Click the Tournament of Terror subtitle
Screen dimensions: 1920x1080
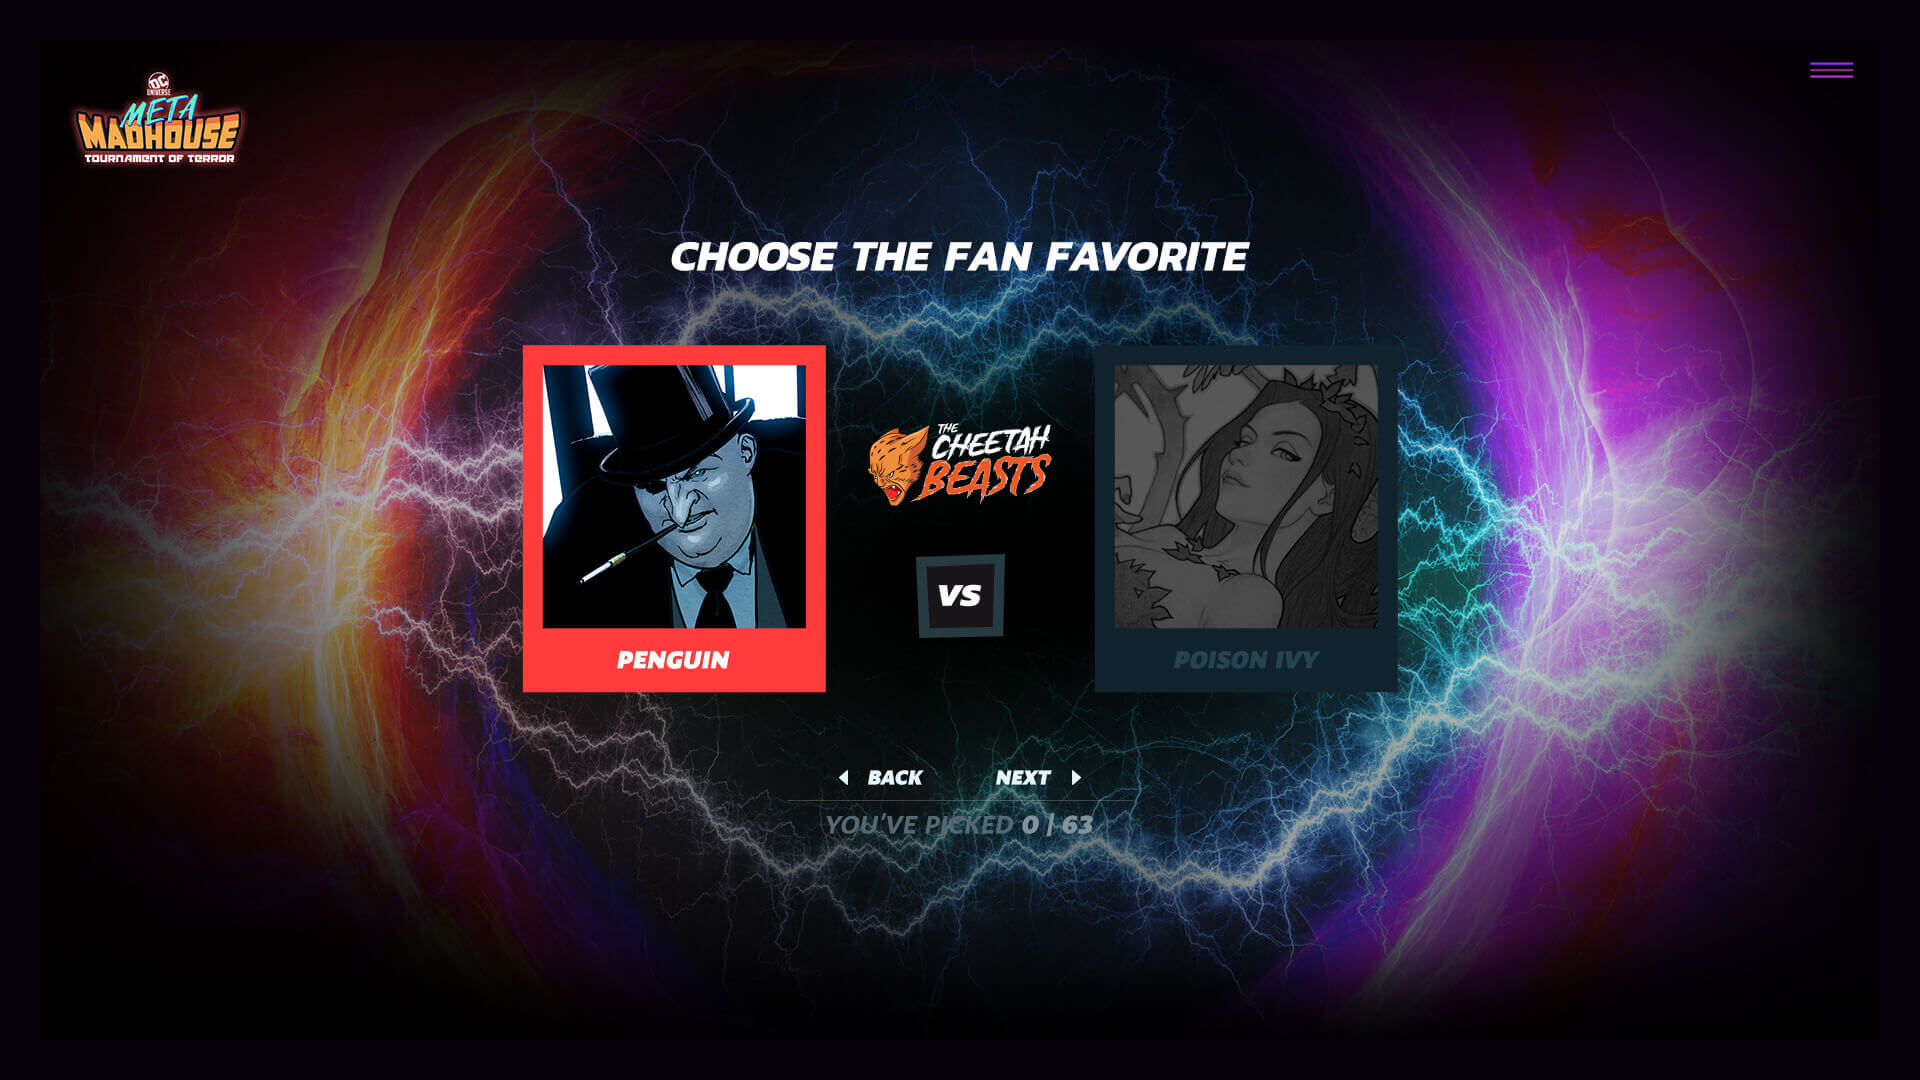[159, 158]
